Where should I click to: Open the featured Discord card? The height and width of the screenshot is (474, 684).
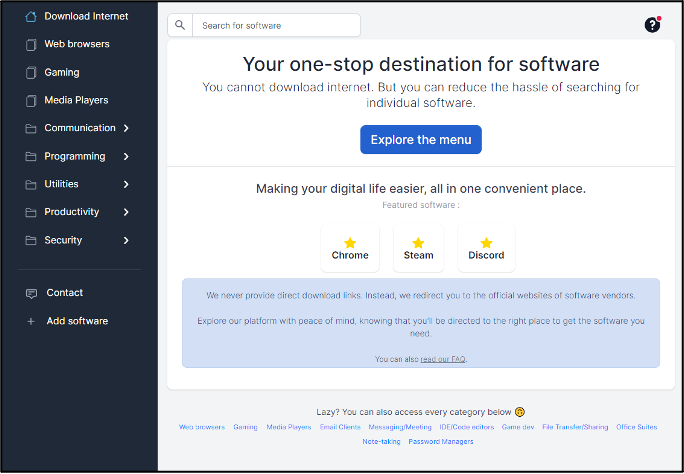point(486,249)
